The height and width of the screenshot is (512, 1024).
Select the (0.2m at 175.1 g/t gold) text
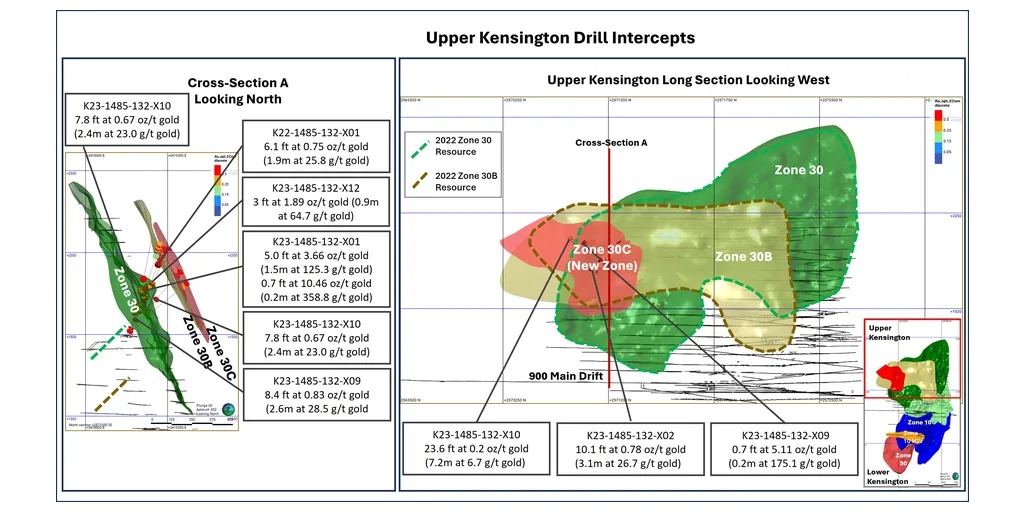784,463
